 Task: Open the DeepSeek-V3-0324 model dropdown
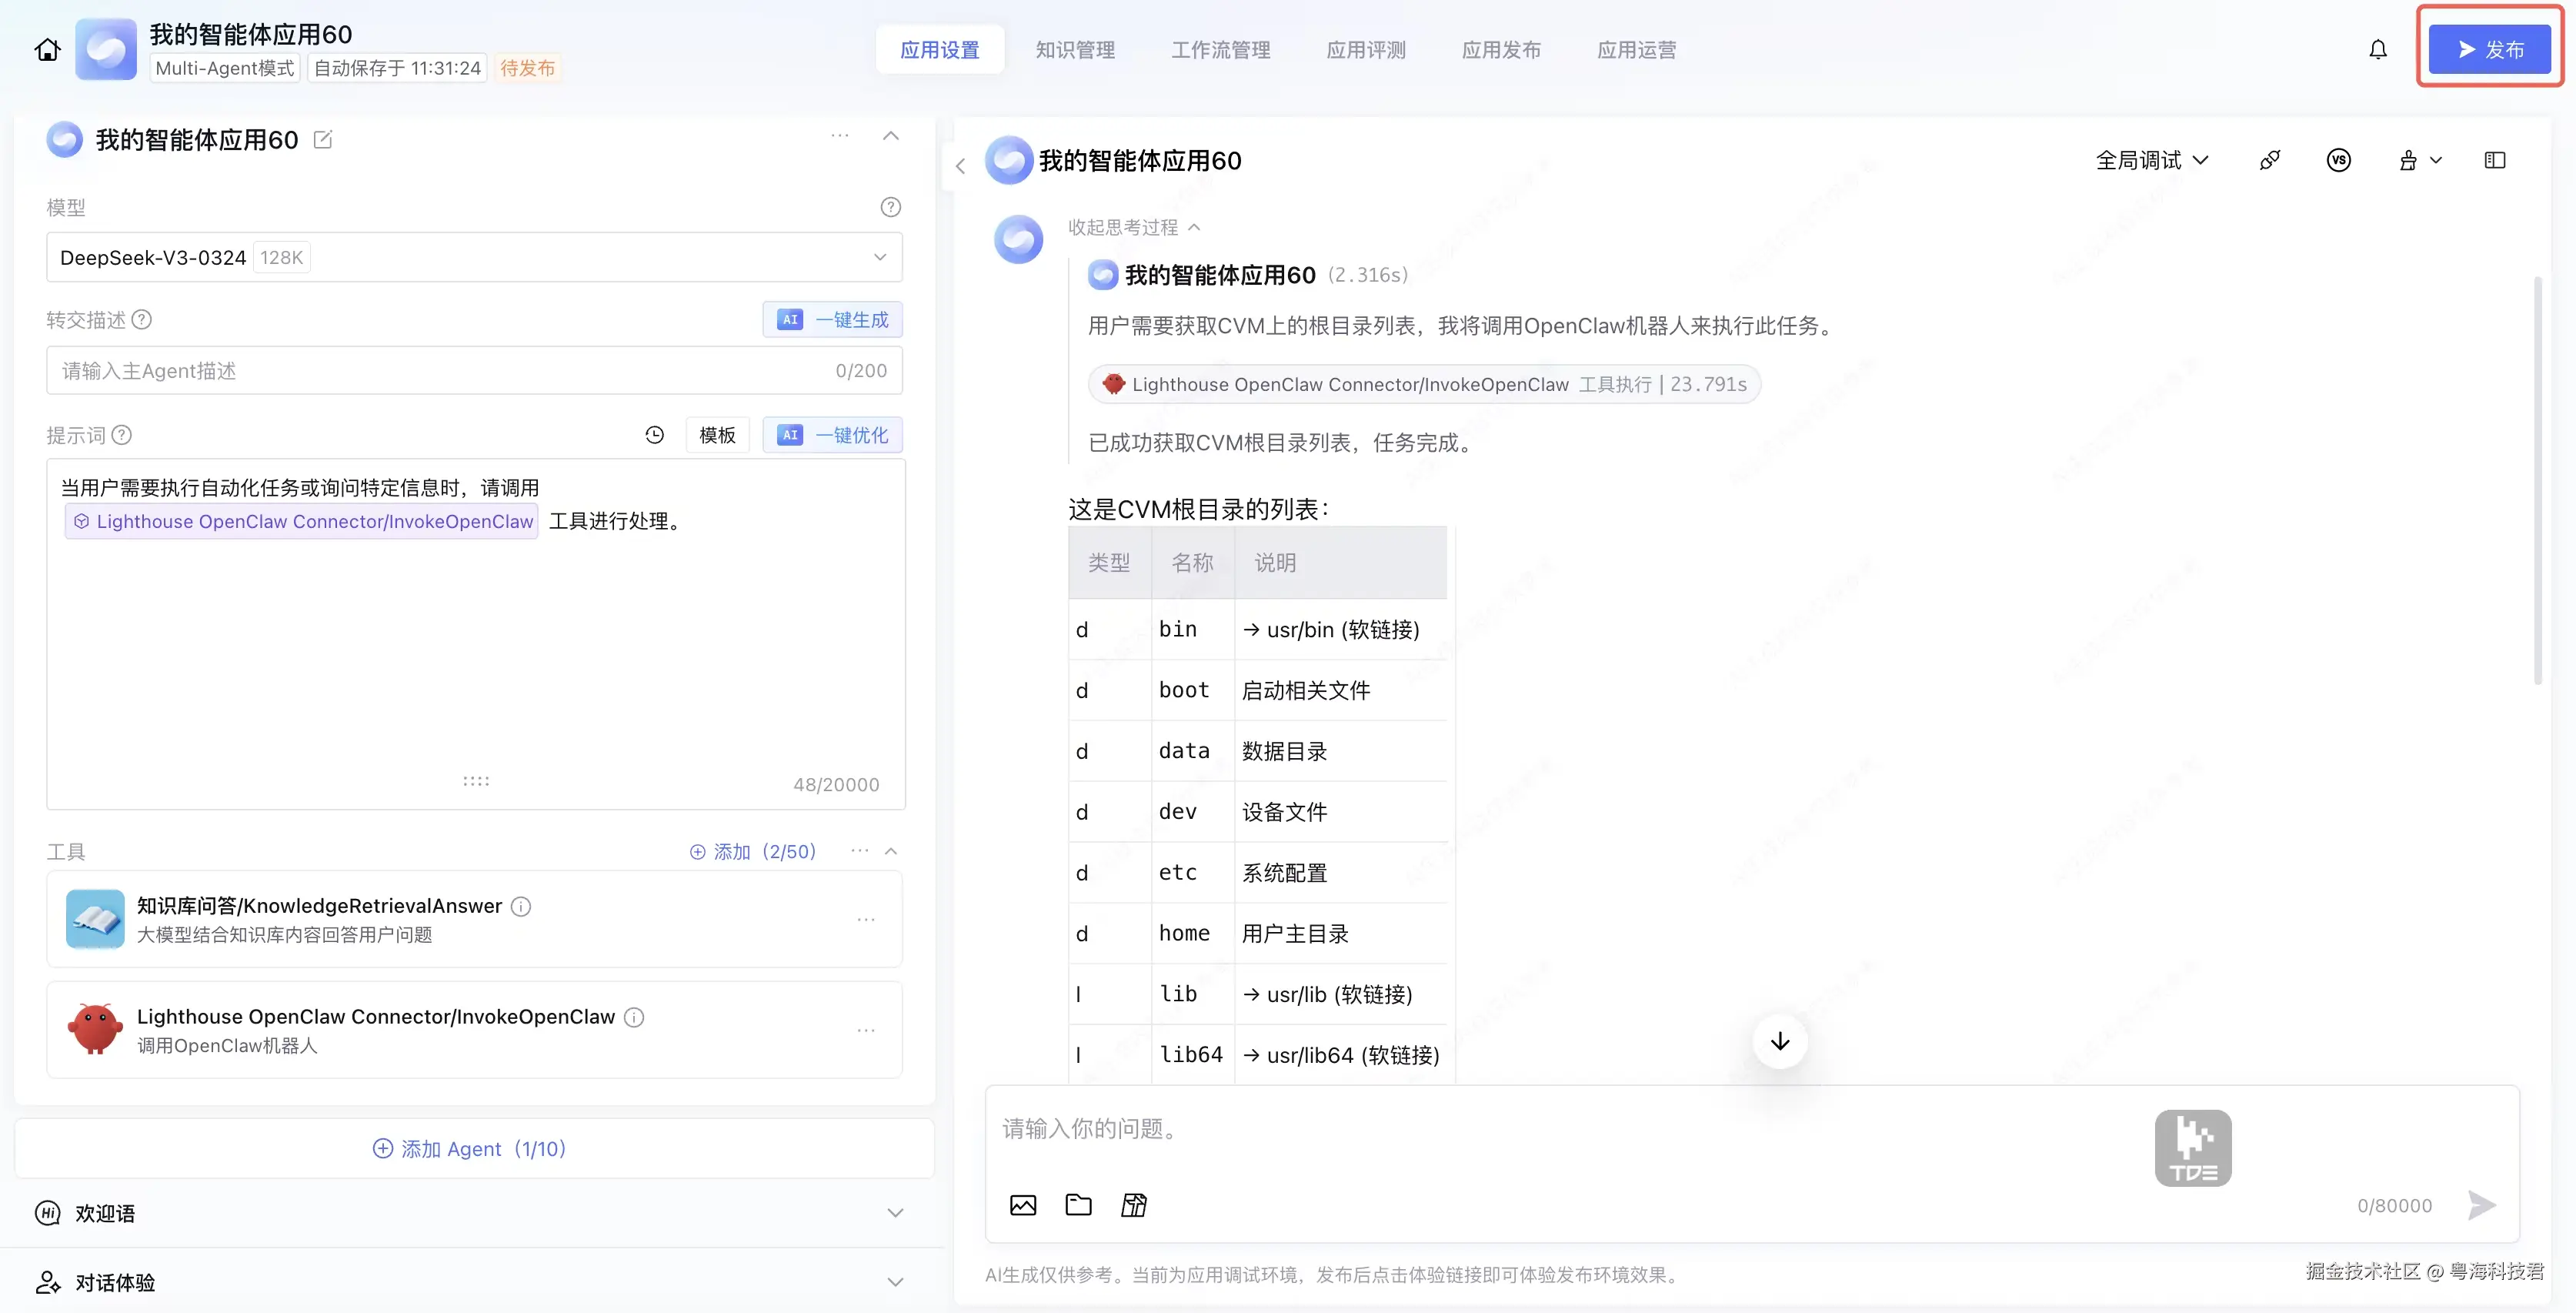click(x=474, y=258)
